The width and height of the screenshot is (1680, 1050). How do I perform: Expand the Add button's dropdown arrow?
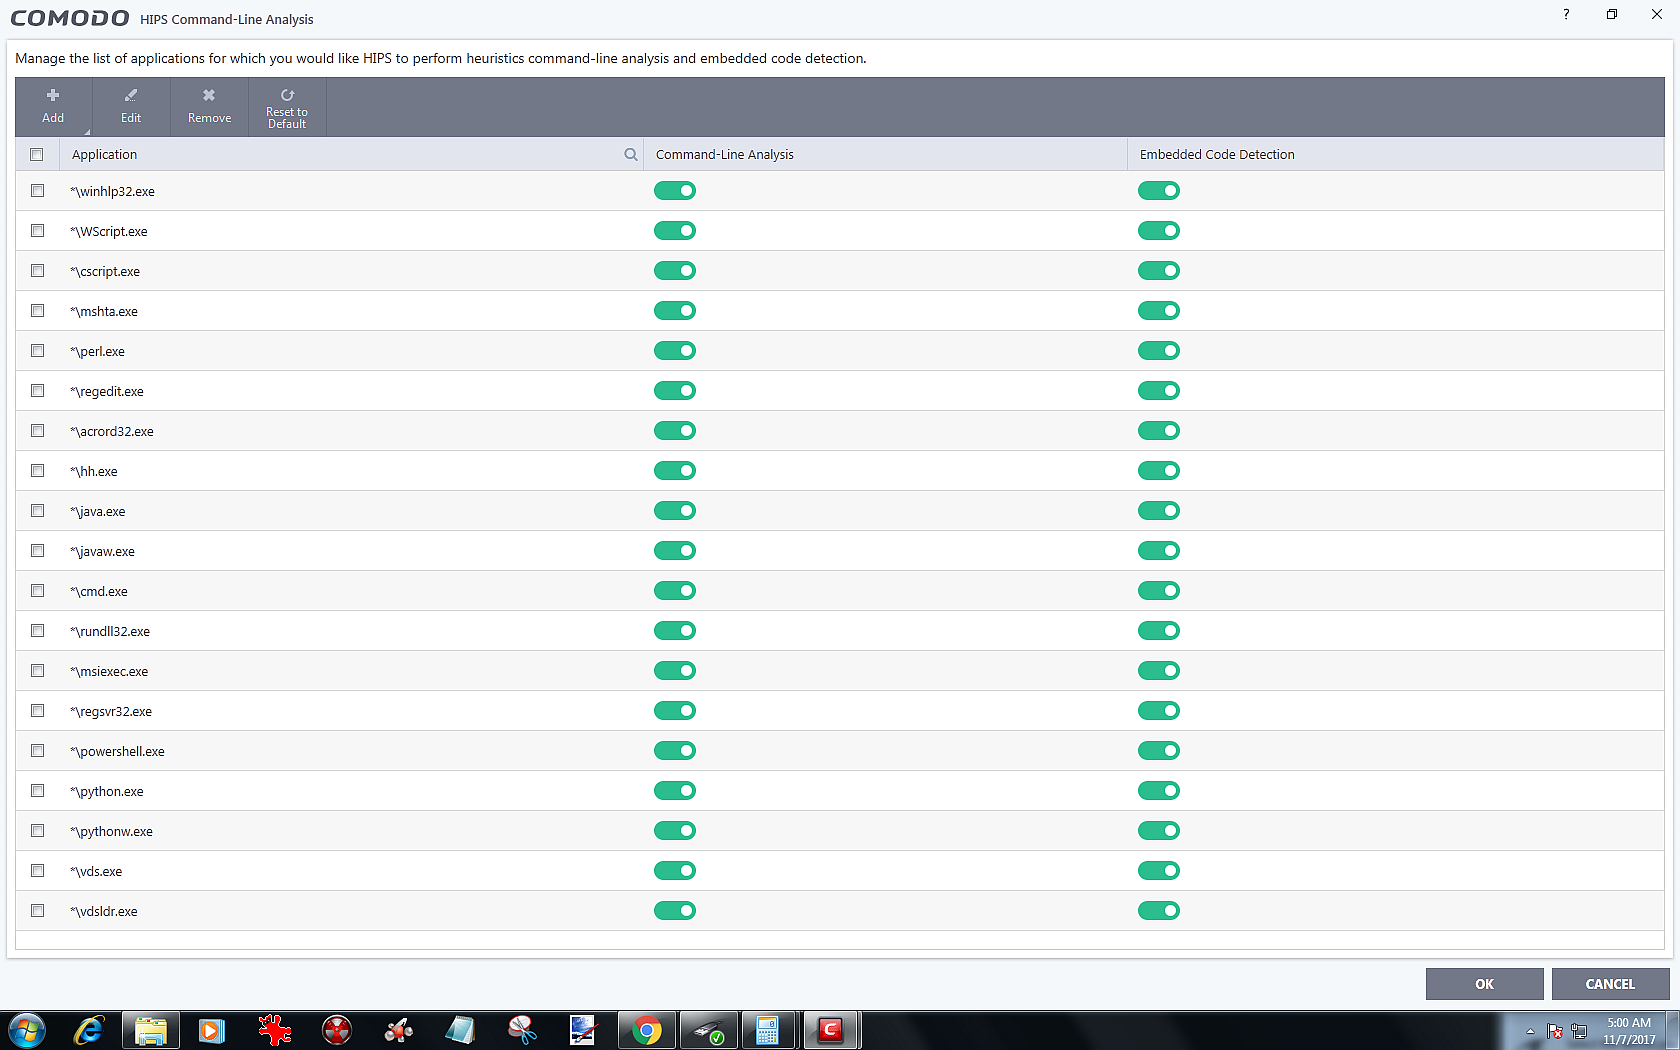[x=87, y=132]
